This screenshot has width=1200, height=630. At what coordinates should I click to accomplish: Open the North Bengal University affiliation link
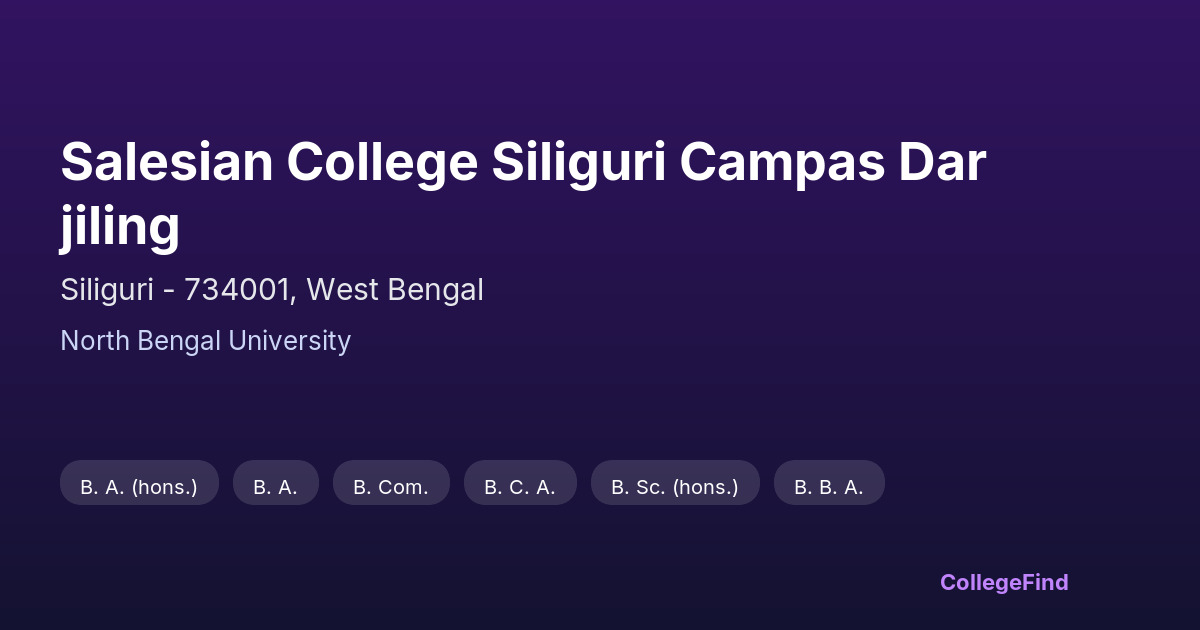tap(205, 341)
